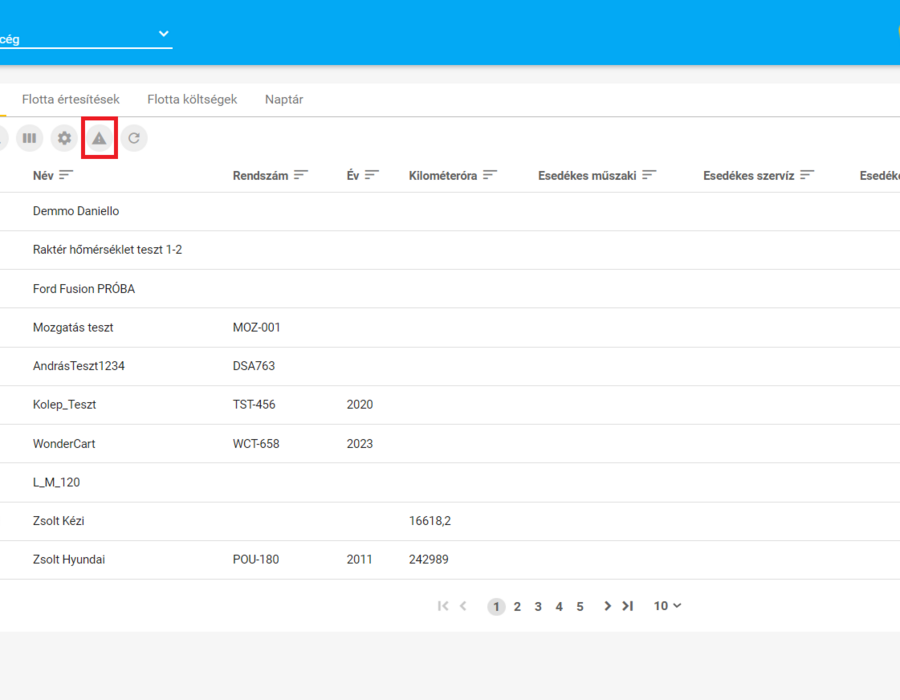This screenshot has height=700, width=900.
Task: Expand the cég selector dropdown
Action: [164, 34]
